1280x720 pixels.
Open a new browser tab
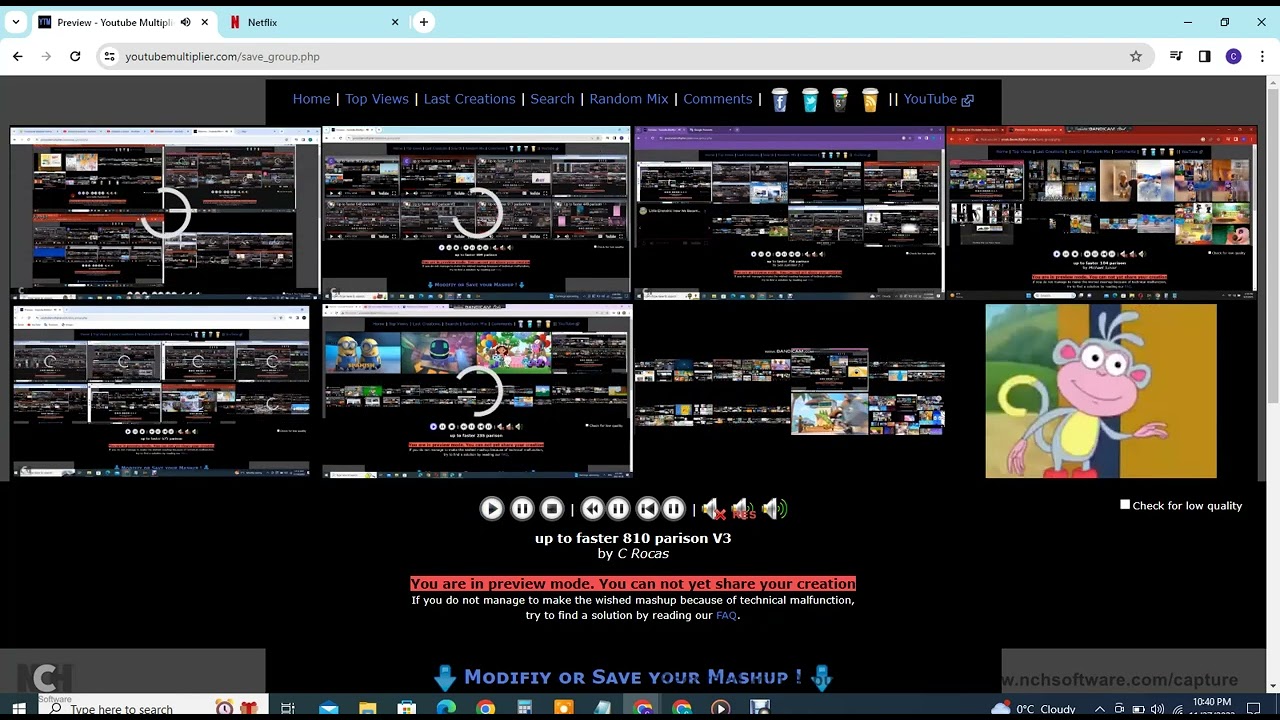click(424, 22)
